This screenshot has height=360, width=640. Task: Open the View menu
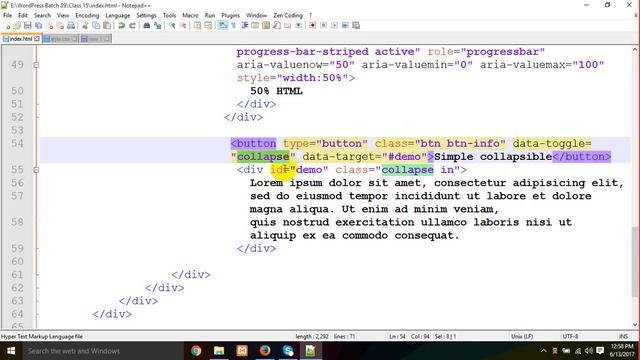click(63, 15)
